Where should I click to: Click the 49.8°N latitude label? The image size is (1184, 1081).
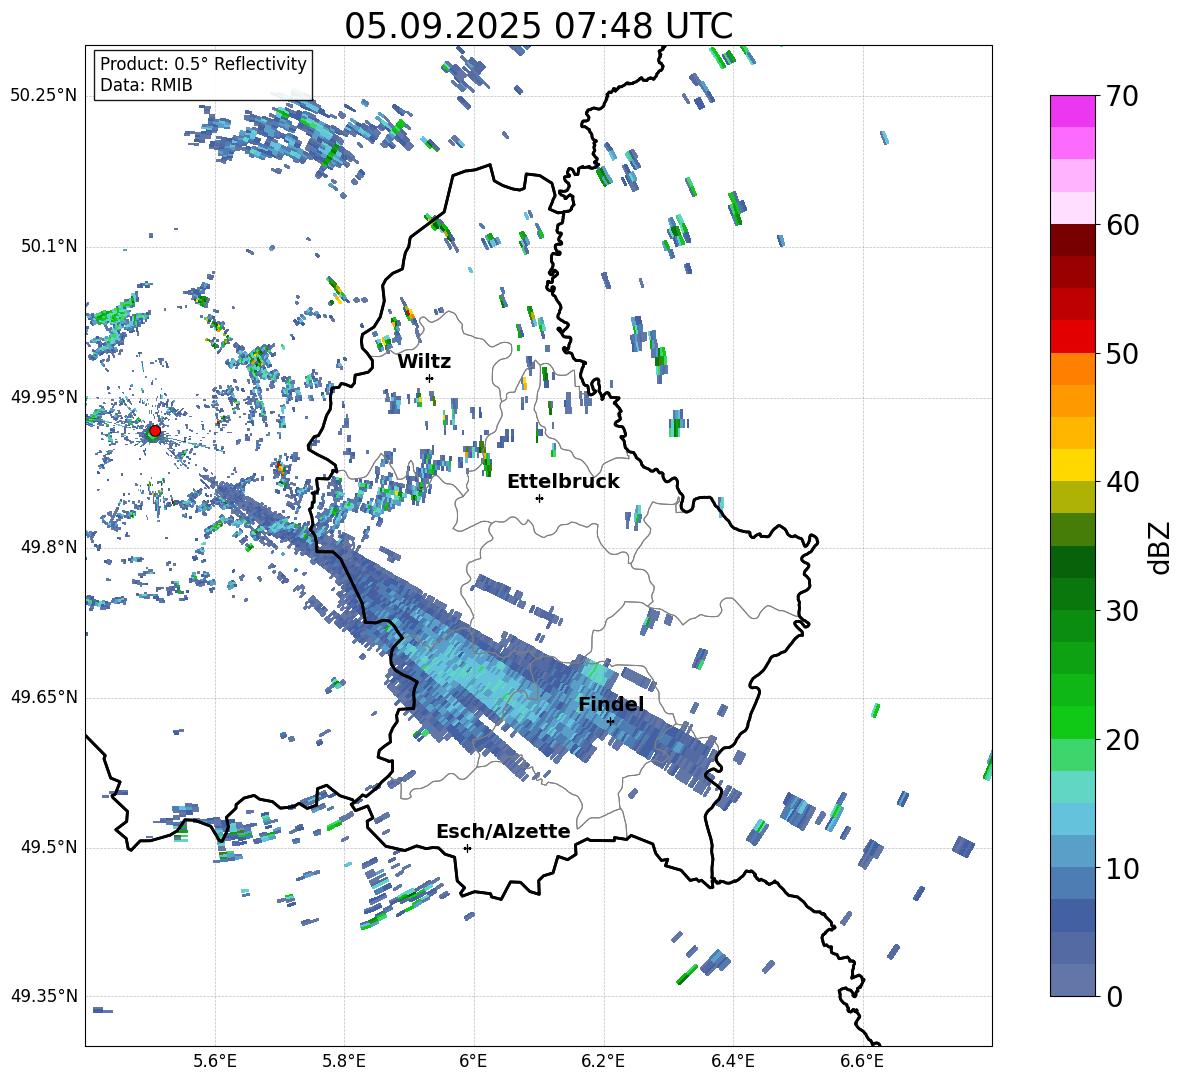pos(48,547)
